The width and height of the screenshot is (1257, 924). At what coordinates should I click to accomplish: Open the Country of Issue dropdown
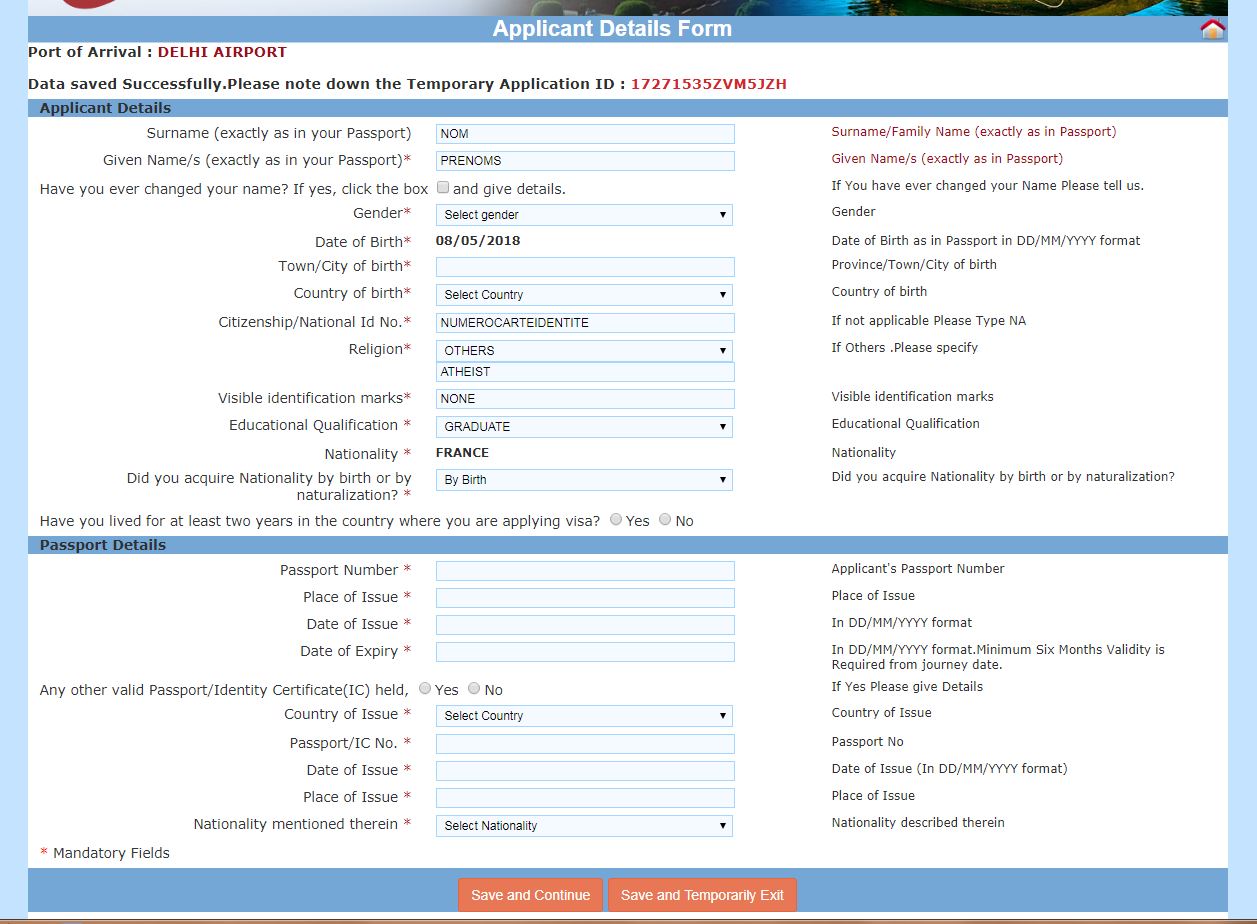tap(584, 715)
